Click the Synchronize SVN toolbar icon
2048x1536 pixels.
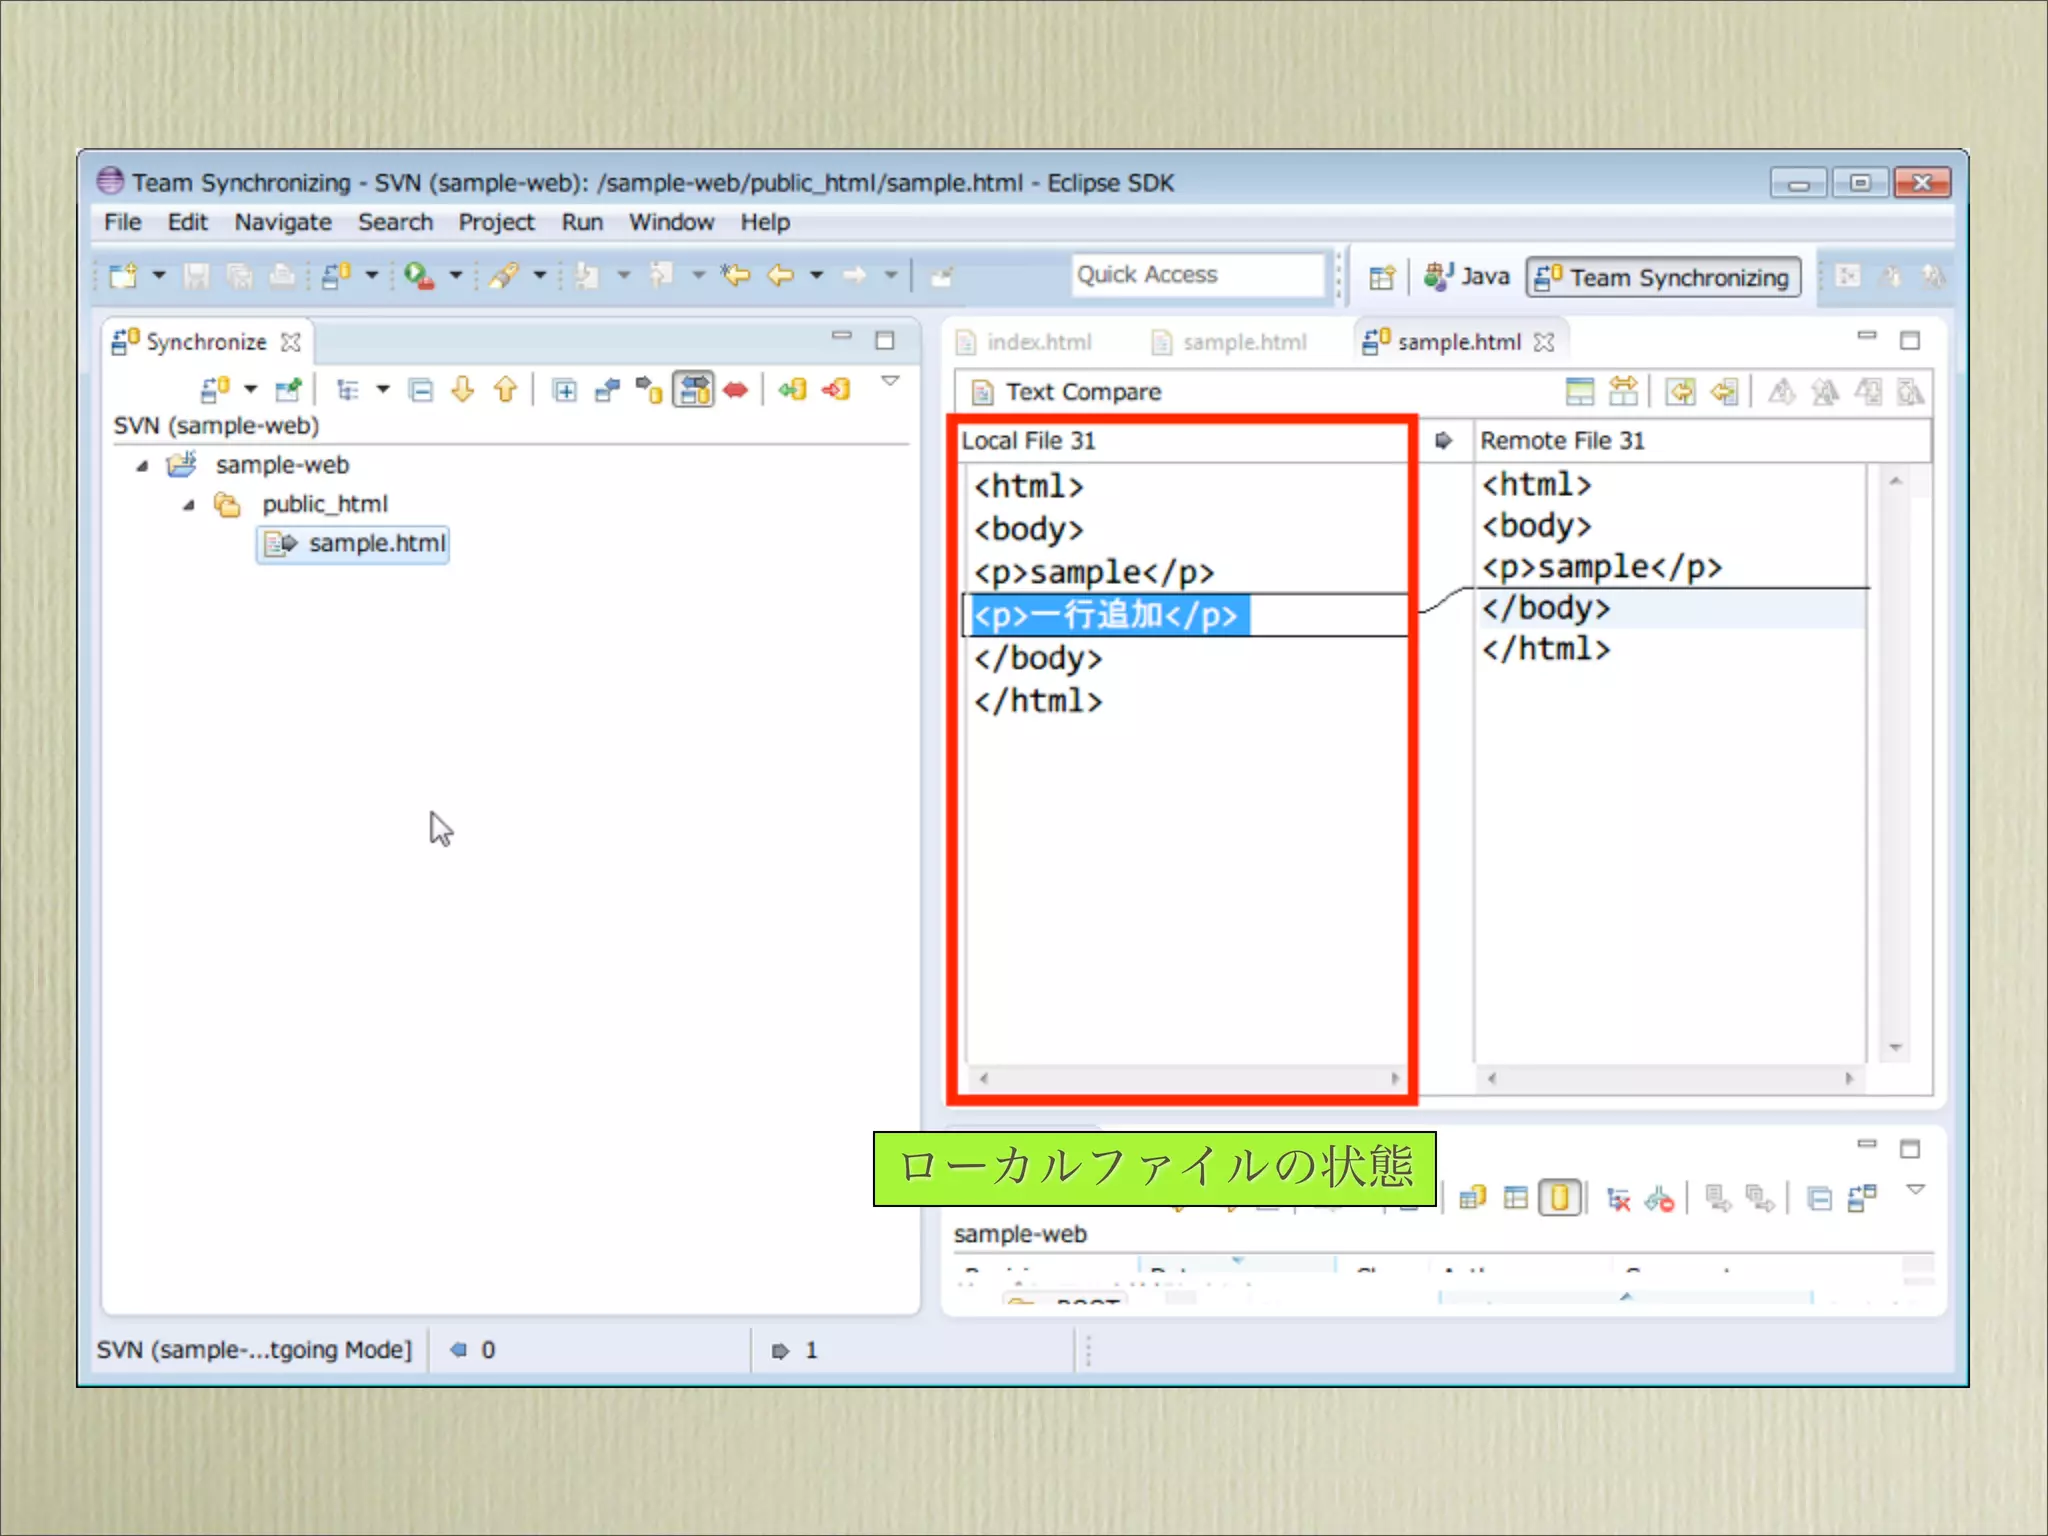(215, 390)
